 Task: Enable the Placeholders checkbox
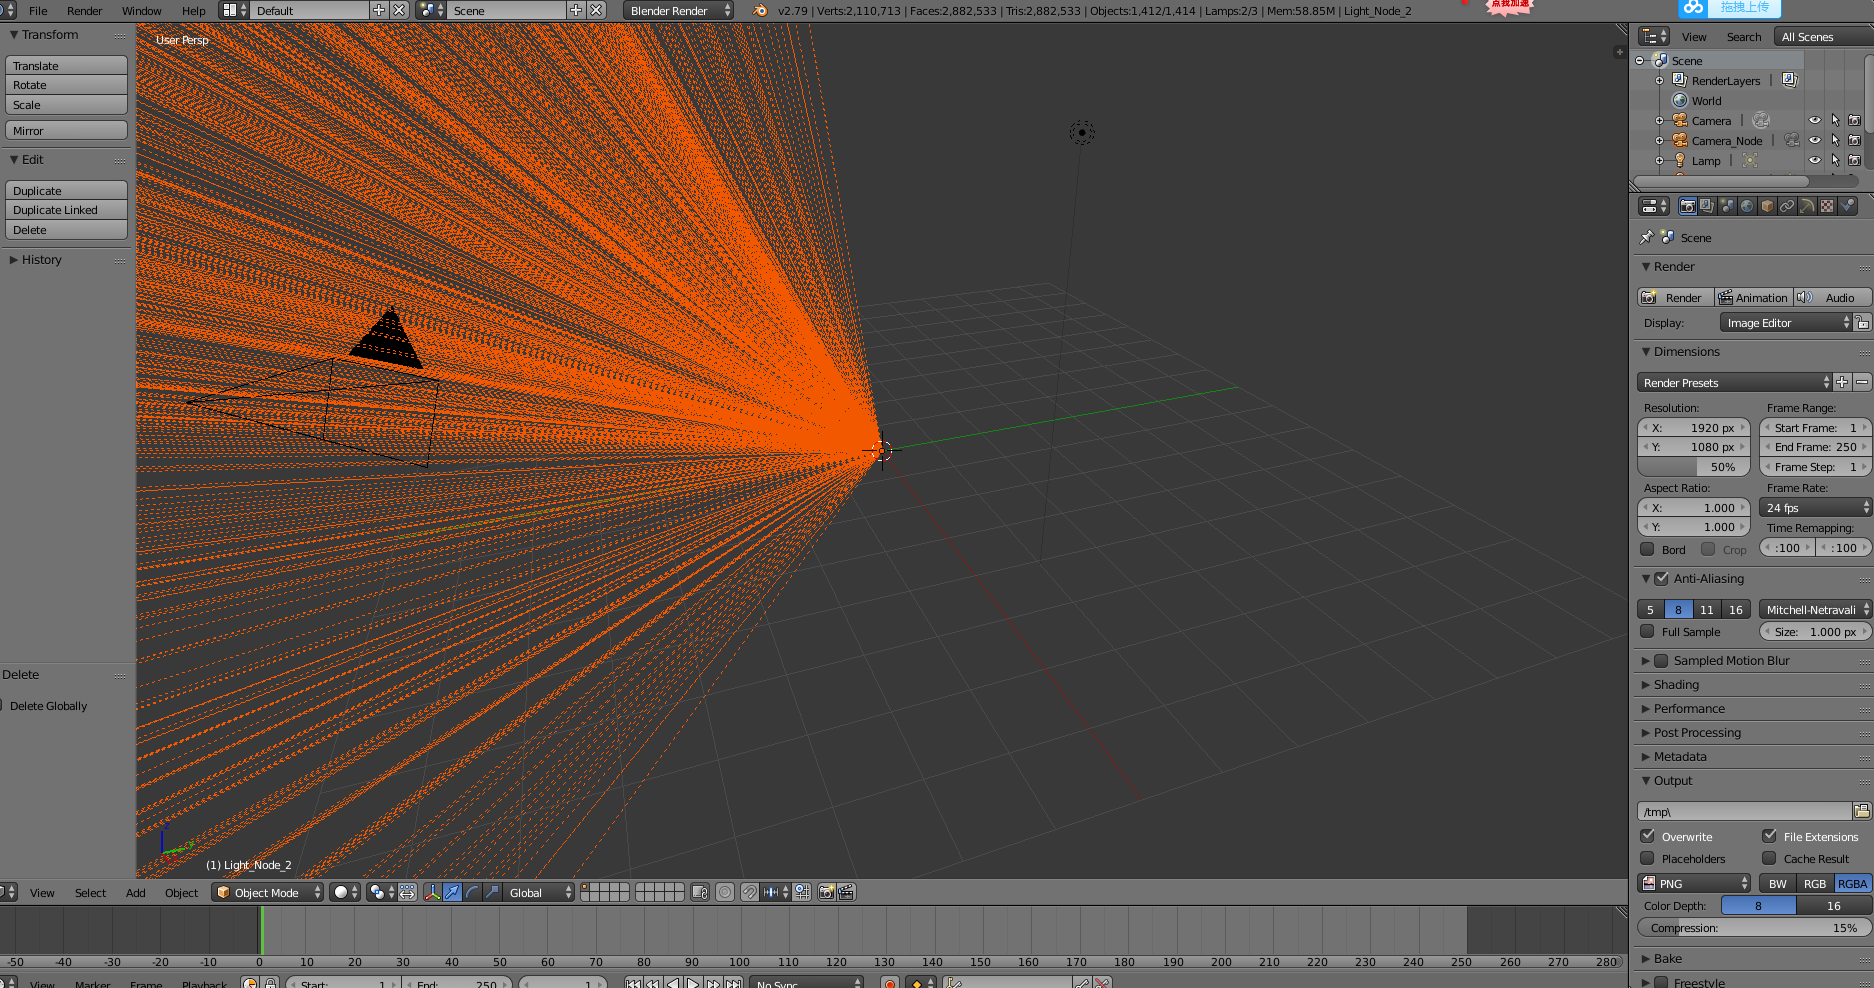tap(1647, 858)
